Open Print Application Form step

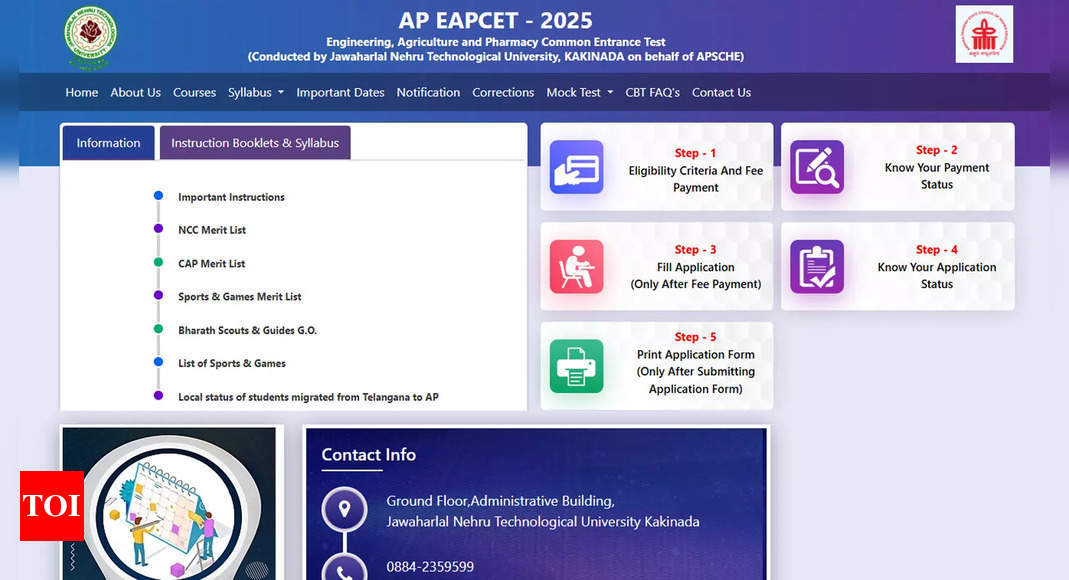tap(657, 366)
